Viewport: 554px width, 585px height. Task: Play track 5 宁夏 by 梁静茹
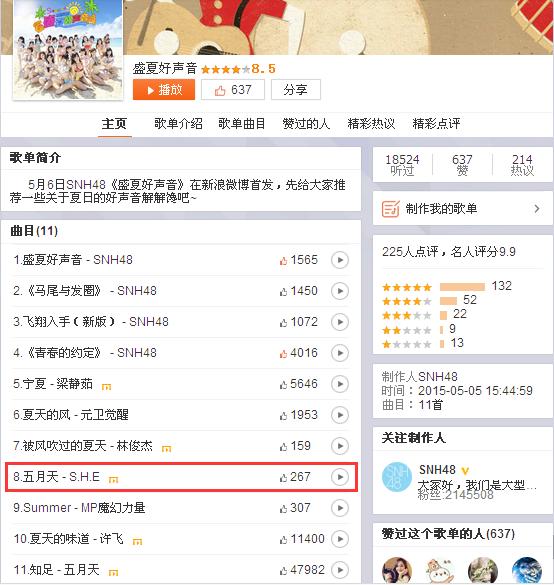pos(340,384)
